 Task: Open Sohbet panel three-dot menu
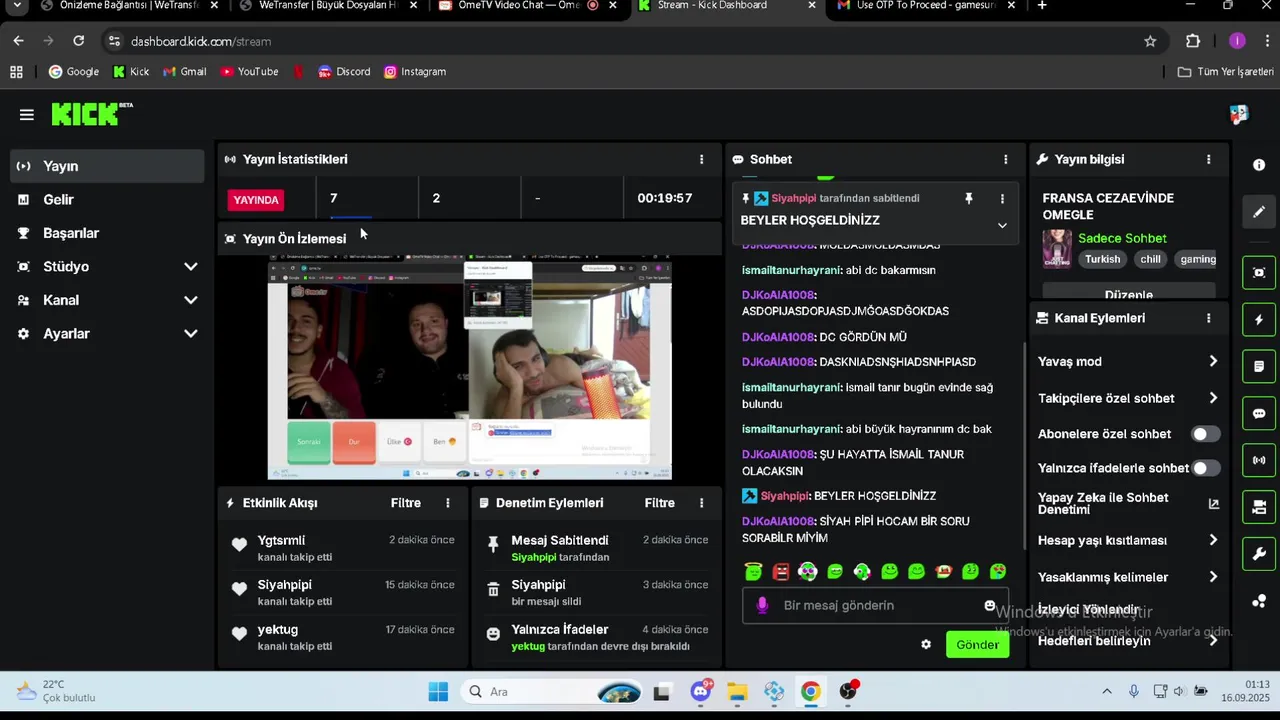click(1005, 159)
